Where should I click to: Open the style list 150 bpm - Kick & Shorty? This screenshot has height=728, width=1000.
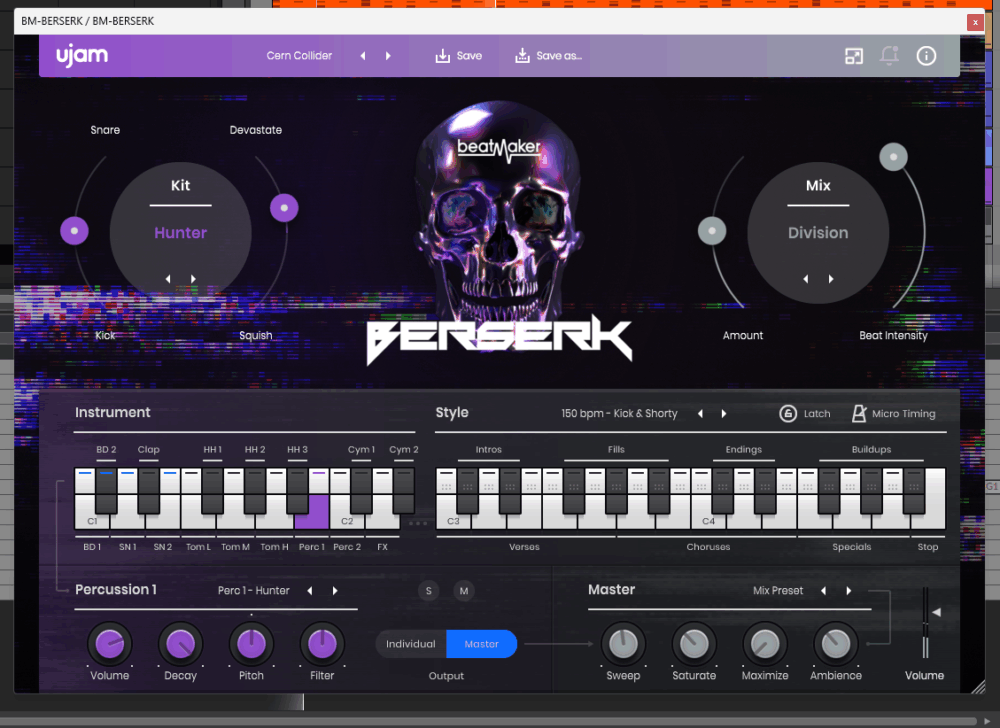click(619, 414)
